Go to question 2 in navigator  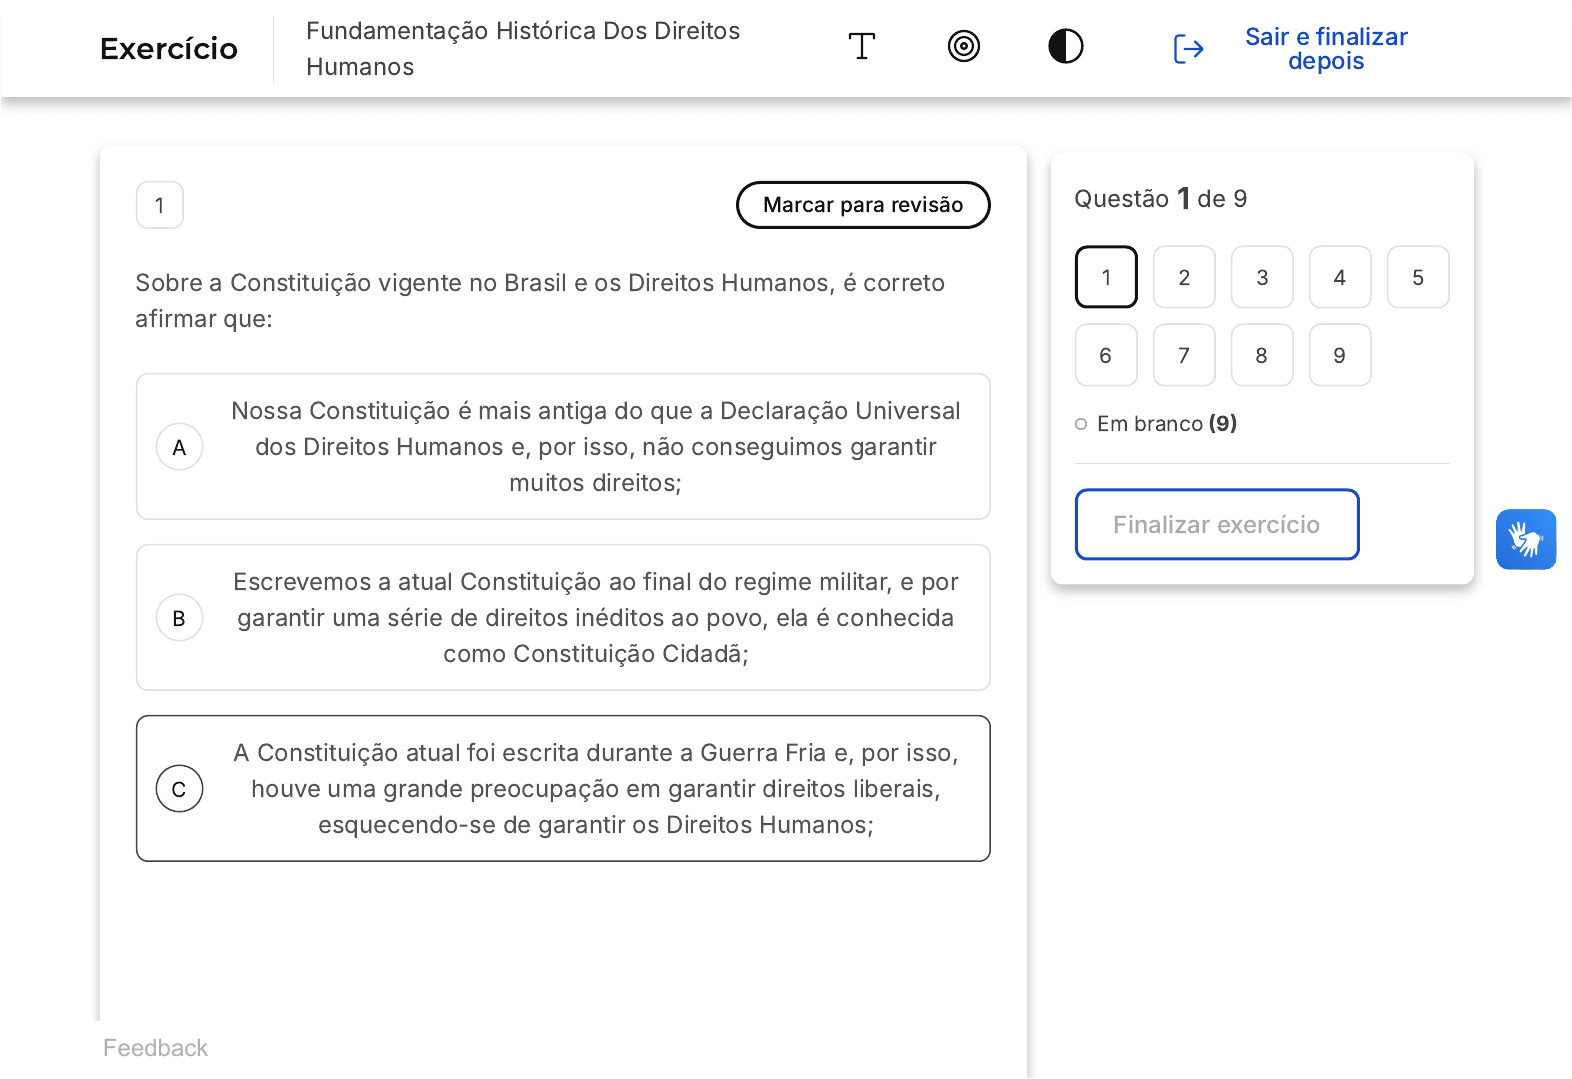tap(1184, 278)
